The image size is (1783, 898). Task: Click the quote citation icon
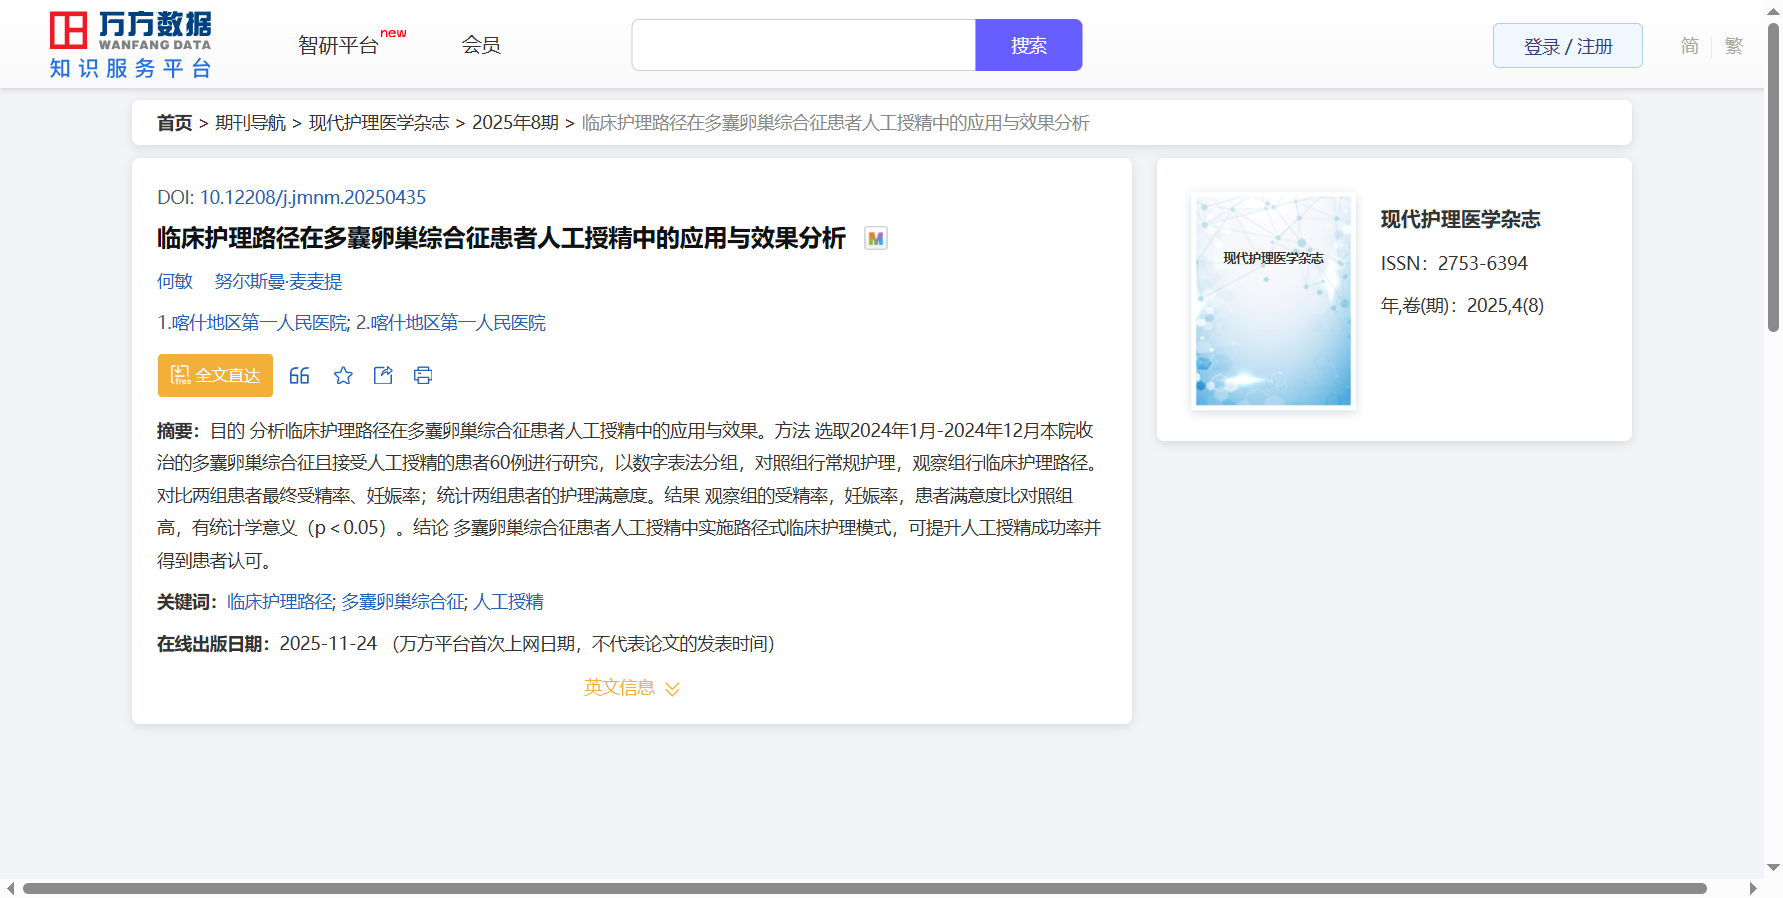pos(299,375)
